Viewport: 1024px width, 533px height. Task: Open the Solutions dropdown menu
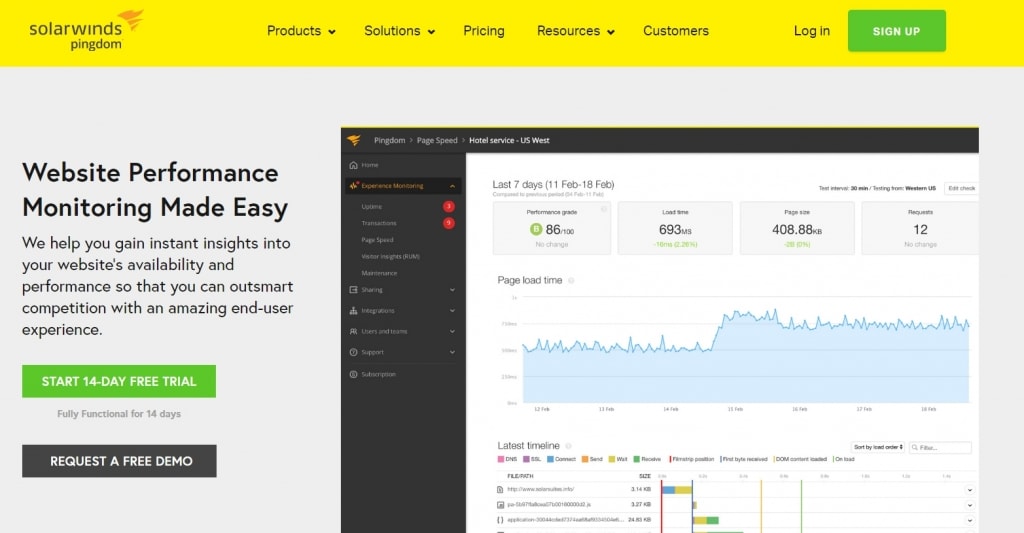click(399, 31)
